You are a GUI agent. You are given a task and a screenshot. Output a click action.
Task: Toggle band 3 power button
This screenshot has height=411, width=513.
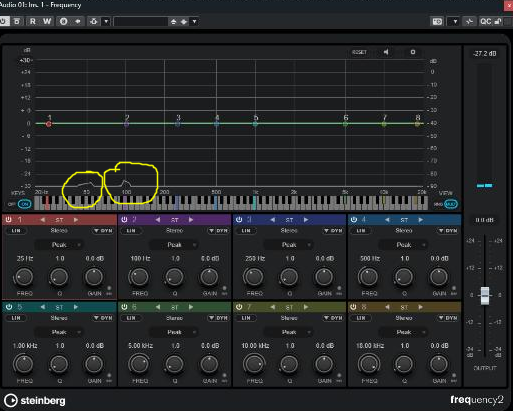pyautogui.click(x=239, y=219)
